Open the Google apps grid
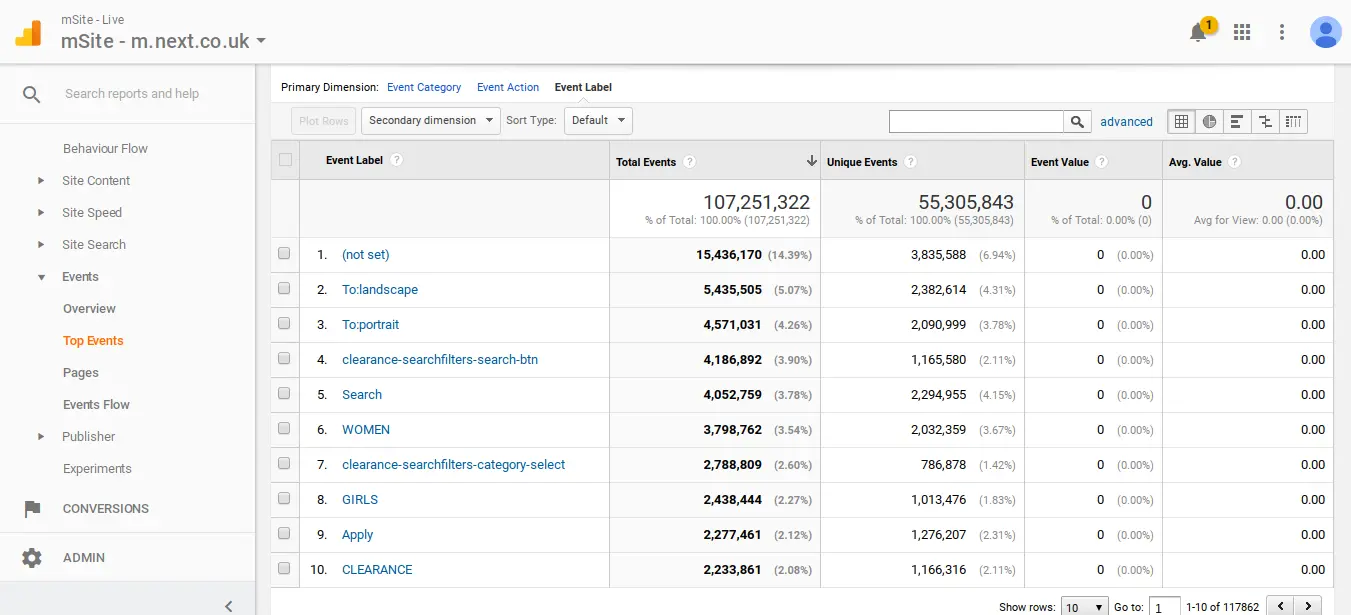The height and width of the screenshot is (615, 1351). 1242,32
